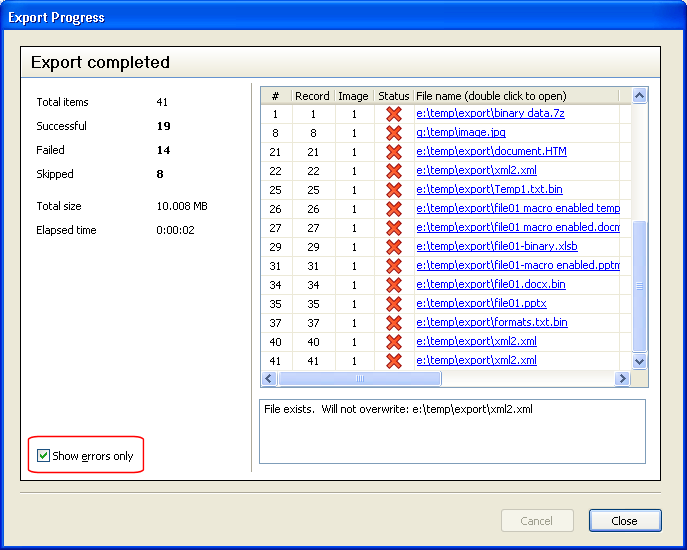Uncheck the Show errors only checkbox
687x550 pixels.
[43, 455]
